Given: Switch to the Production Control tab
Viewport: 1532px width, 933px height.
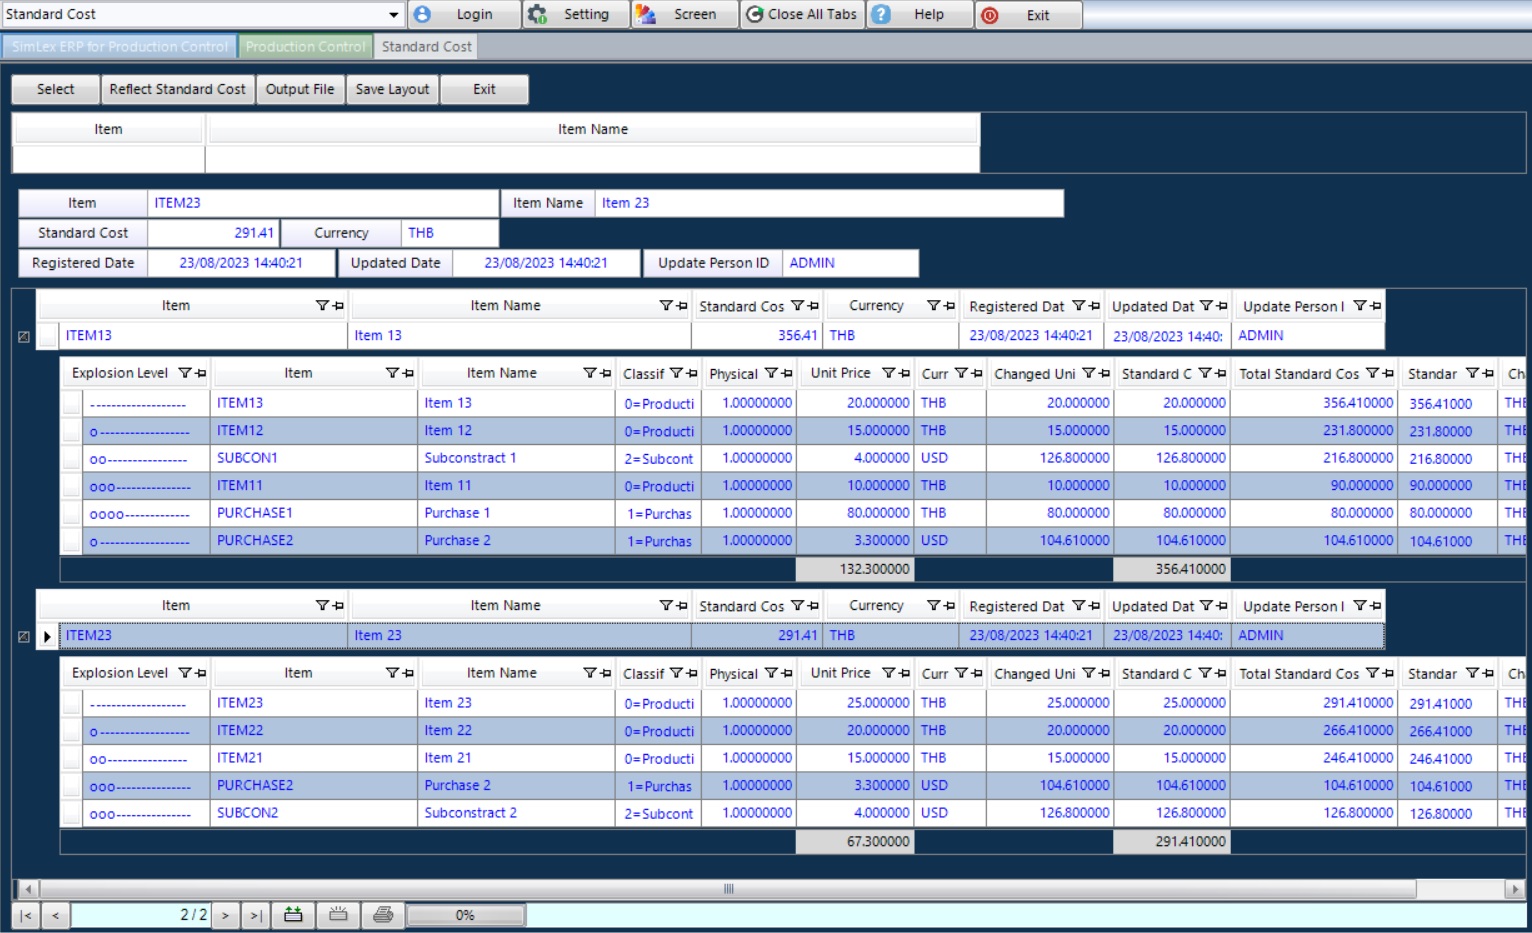Looking at the screenshot, I should [x=305, y=46].
